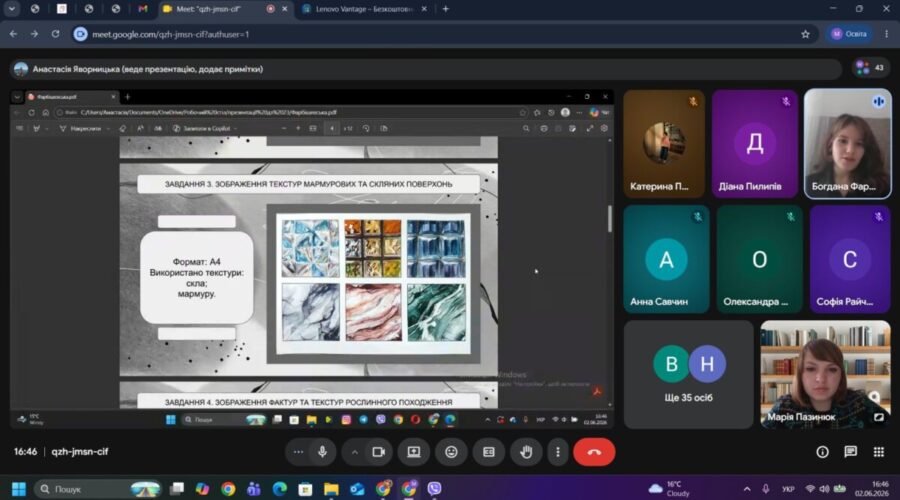Turn off the camera in Meet
The width and height of the screenshot is (900, 500).
(378, 452)
